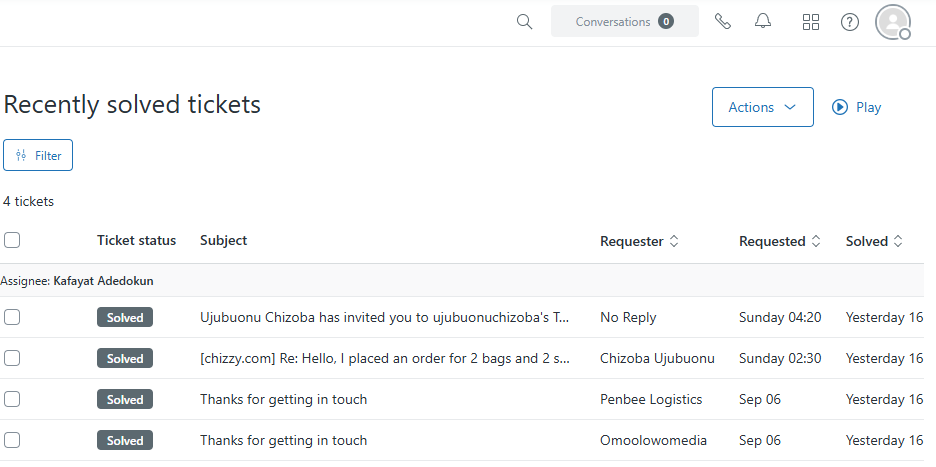This screenshot has width=936, height=467.
Task: Open the Filter button
Action: (x=38, y=155)
